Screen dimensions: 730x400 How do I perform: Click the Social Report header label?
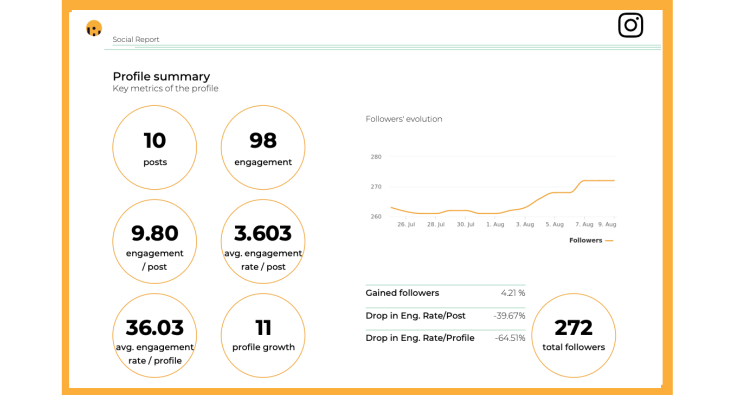pyautogui.click(x=136, y=40)
